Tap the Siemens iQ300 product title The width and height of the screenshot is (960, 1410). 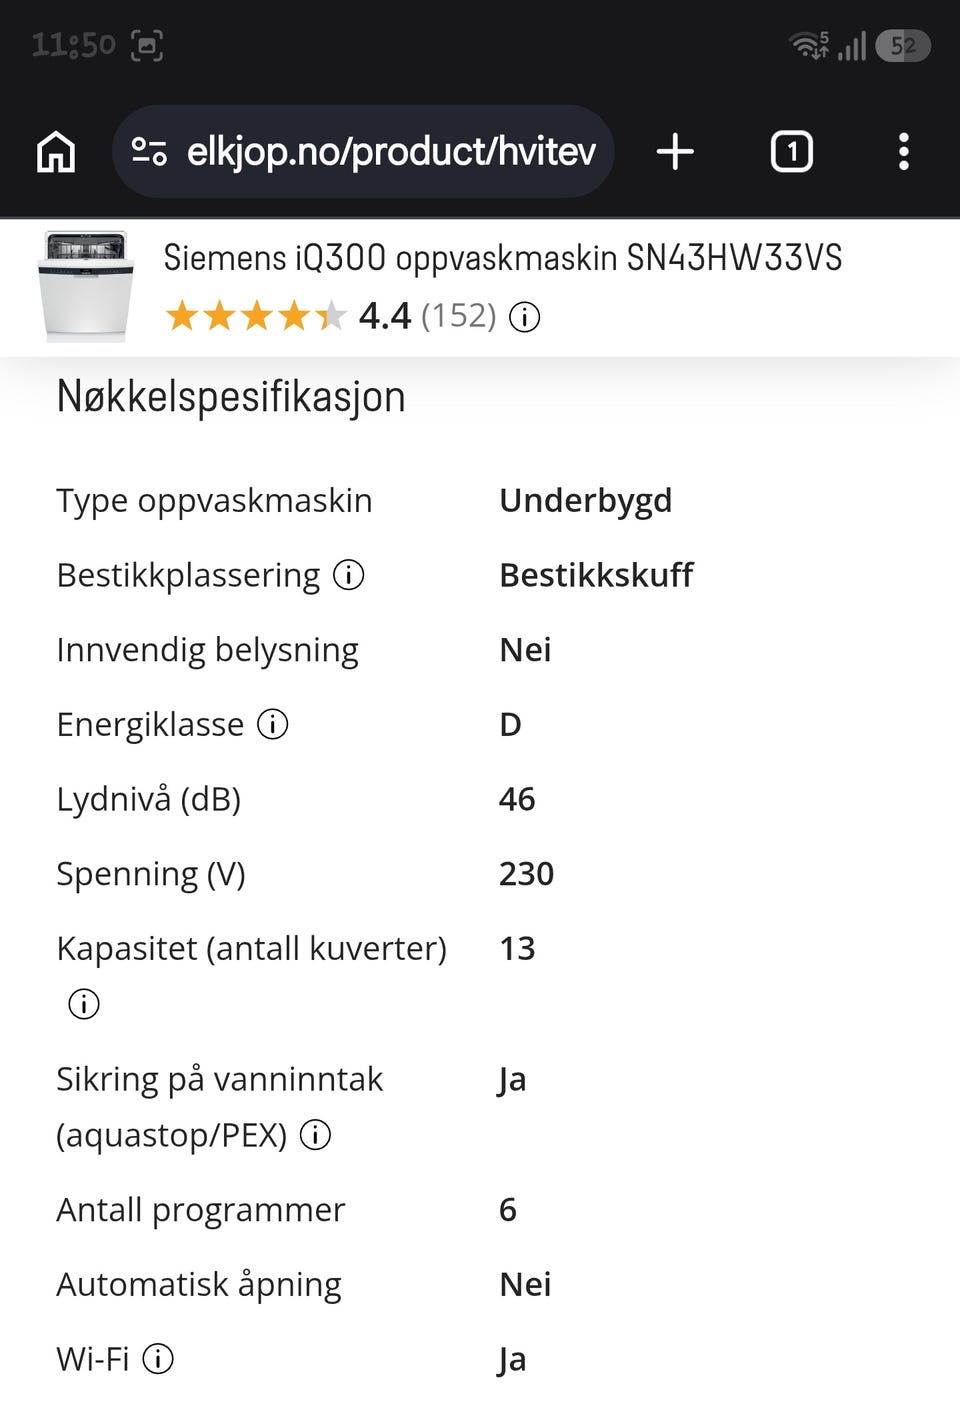(x=503, y=258)
